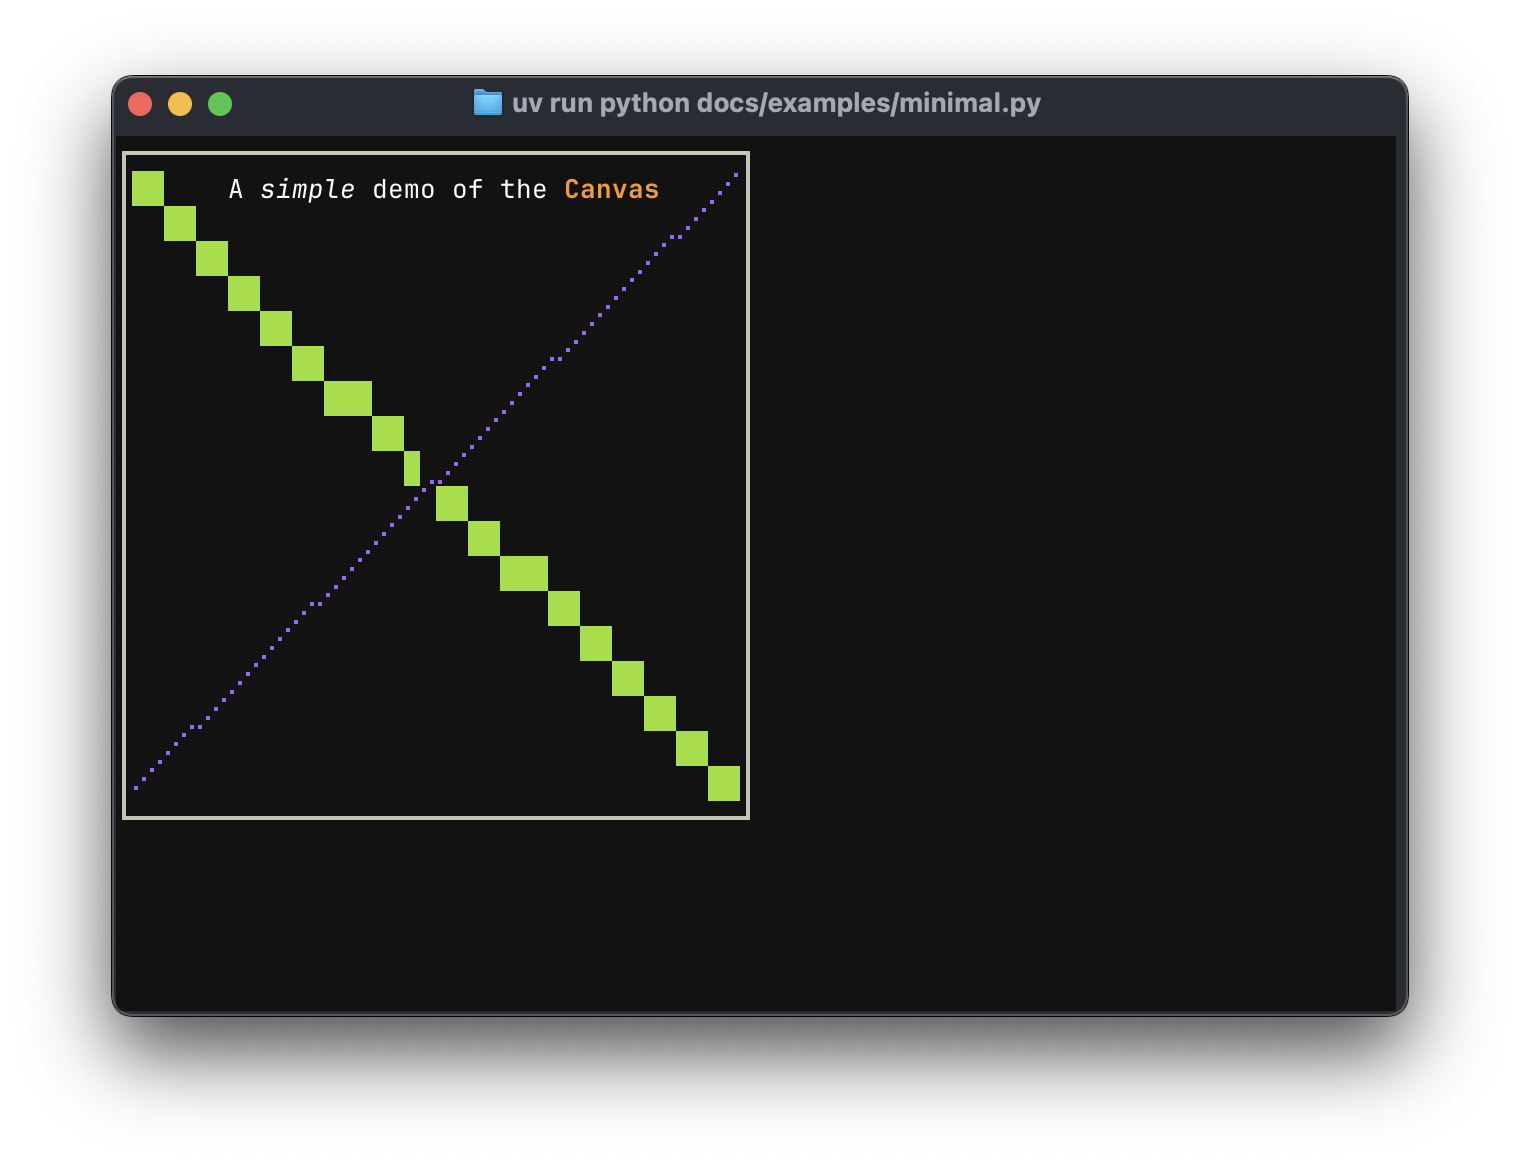1520x1164 pixels.
Task: Click the purple dotted line's bottom-left endpoint
Action: coord(137,789)
